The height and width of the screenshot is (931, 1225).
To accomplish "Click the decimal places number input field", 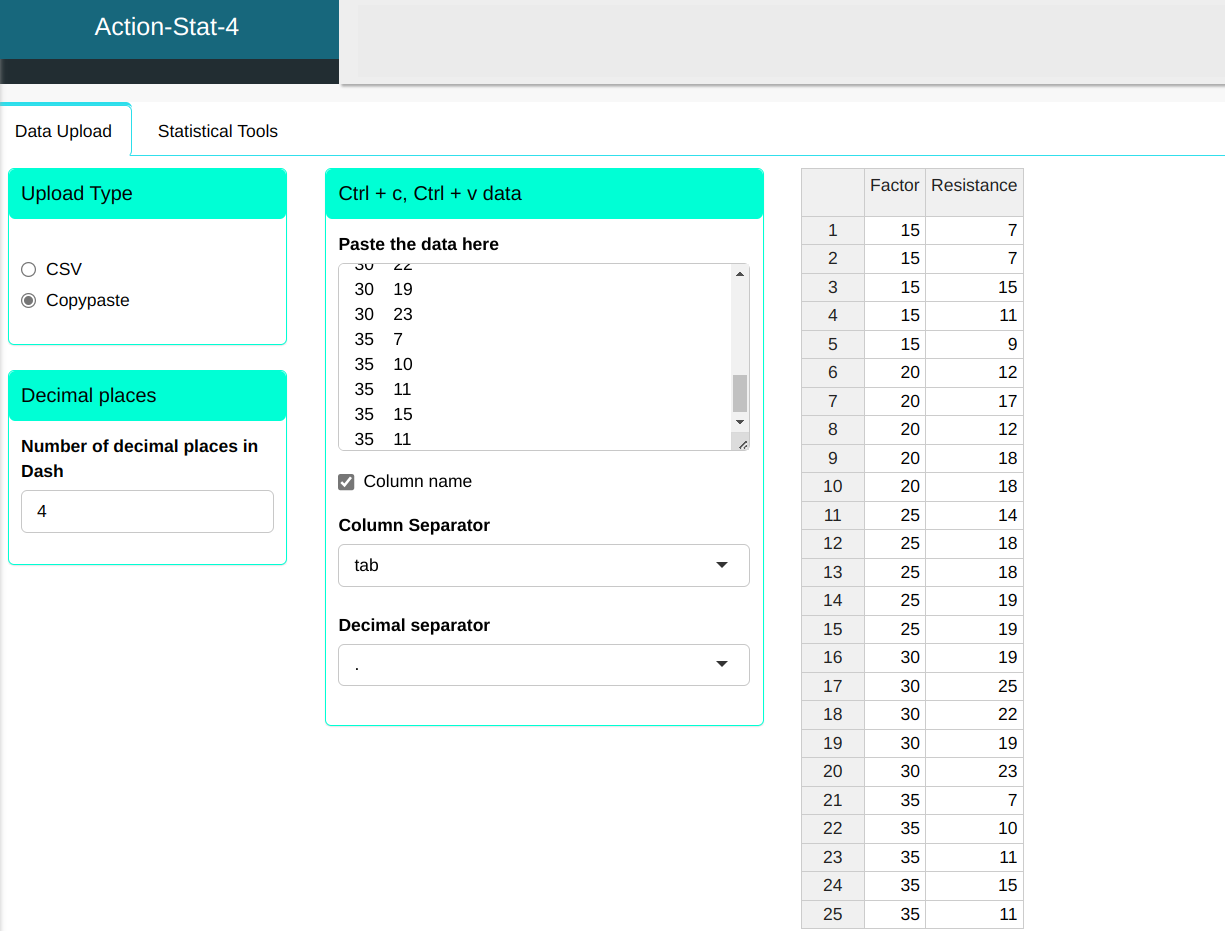I will 147,511.
